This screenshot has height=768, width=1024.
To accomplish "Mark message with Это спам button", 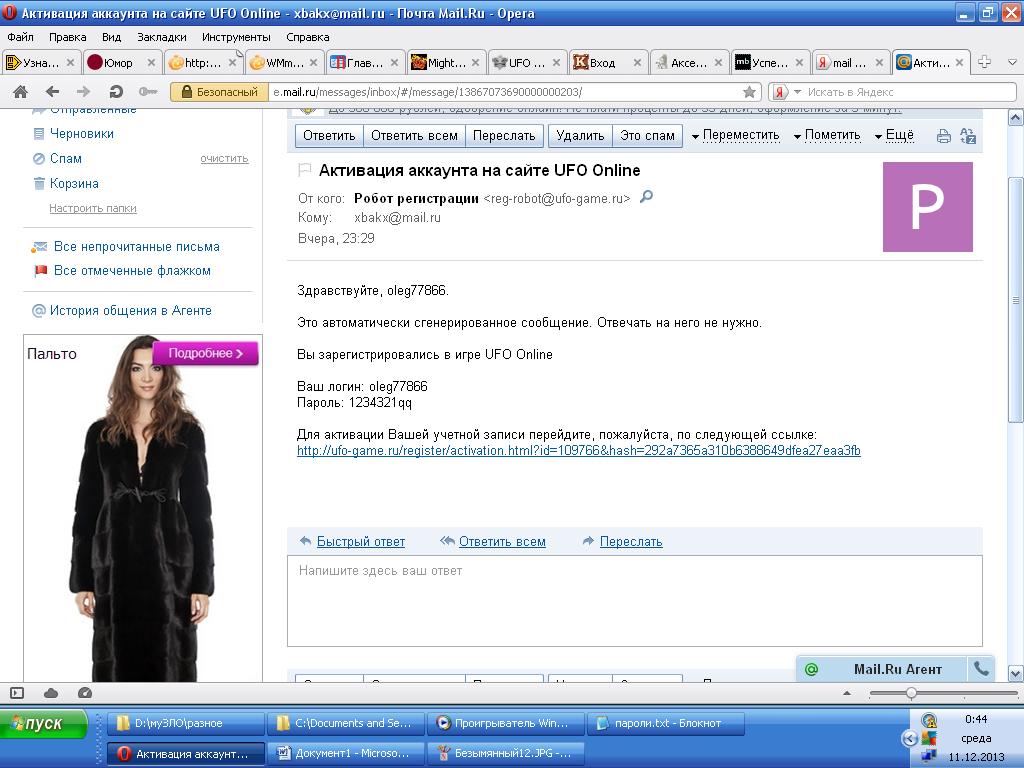I will click(647, 135).
